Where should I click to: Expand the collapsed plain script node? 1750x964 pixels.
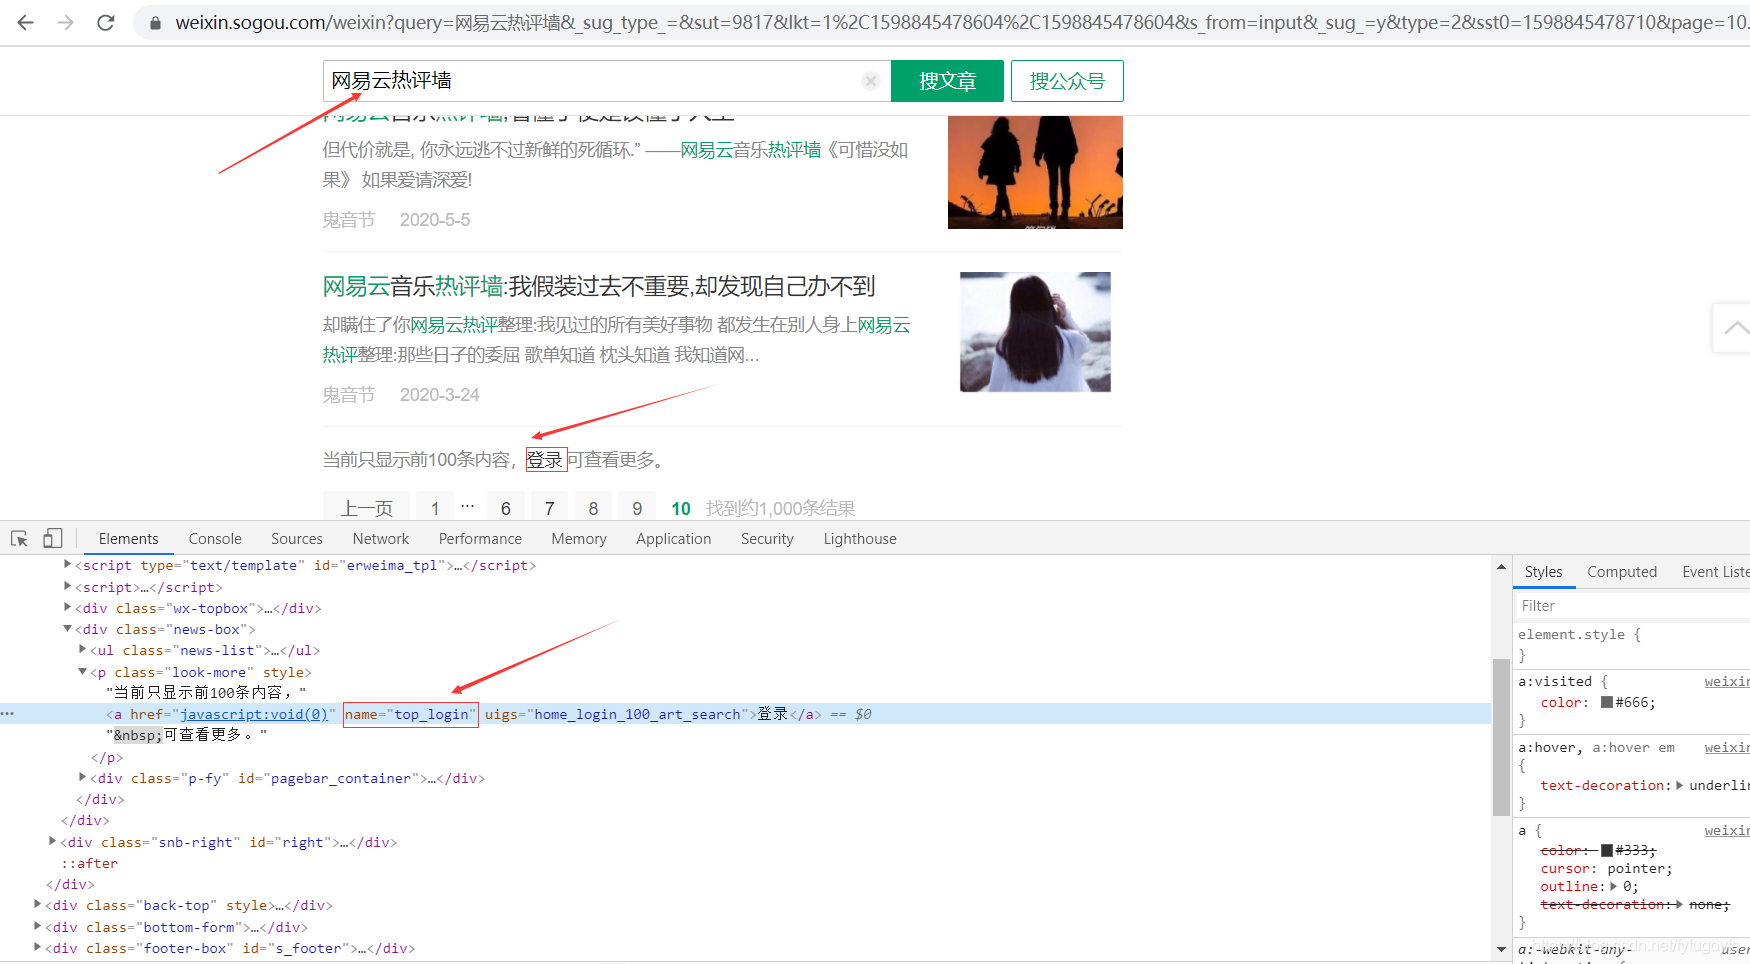click(x=67, y=586)
